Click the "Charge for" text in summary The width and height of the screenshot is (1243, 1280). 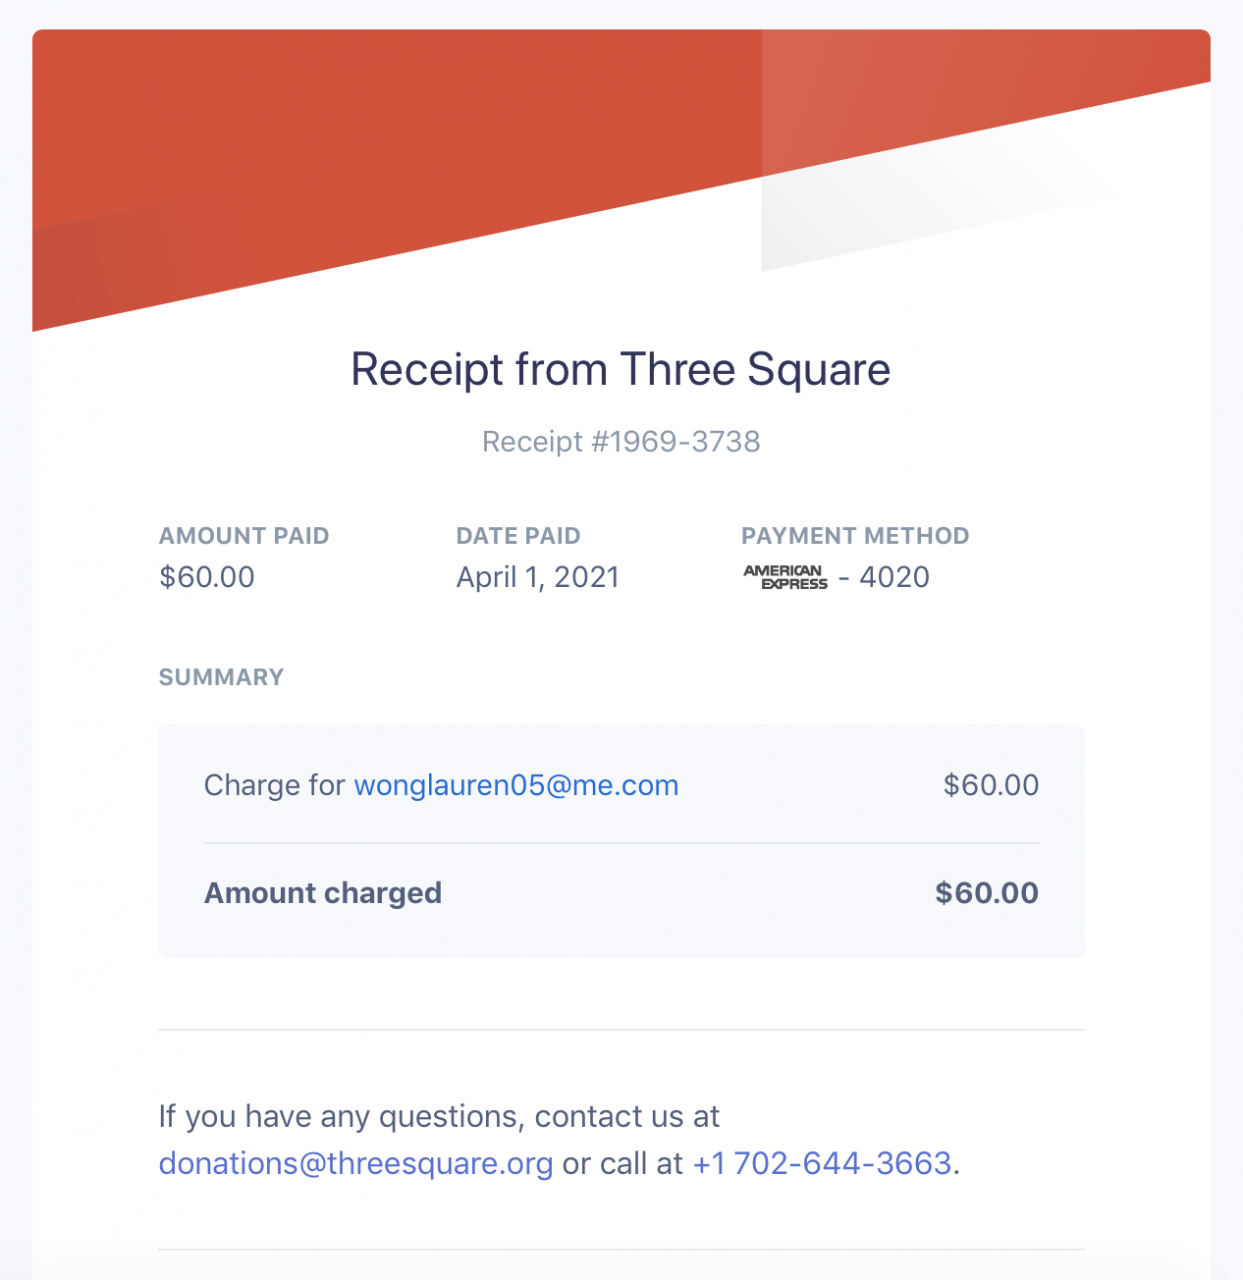tap(274, 785)
